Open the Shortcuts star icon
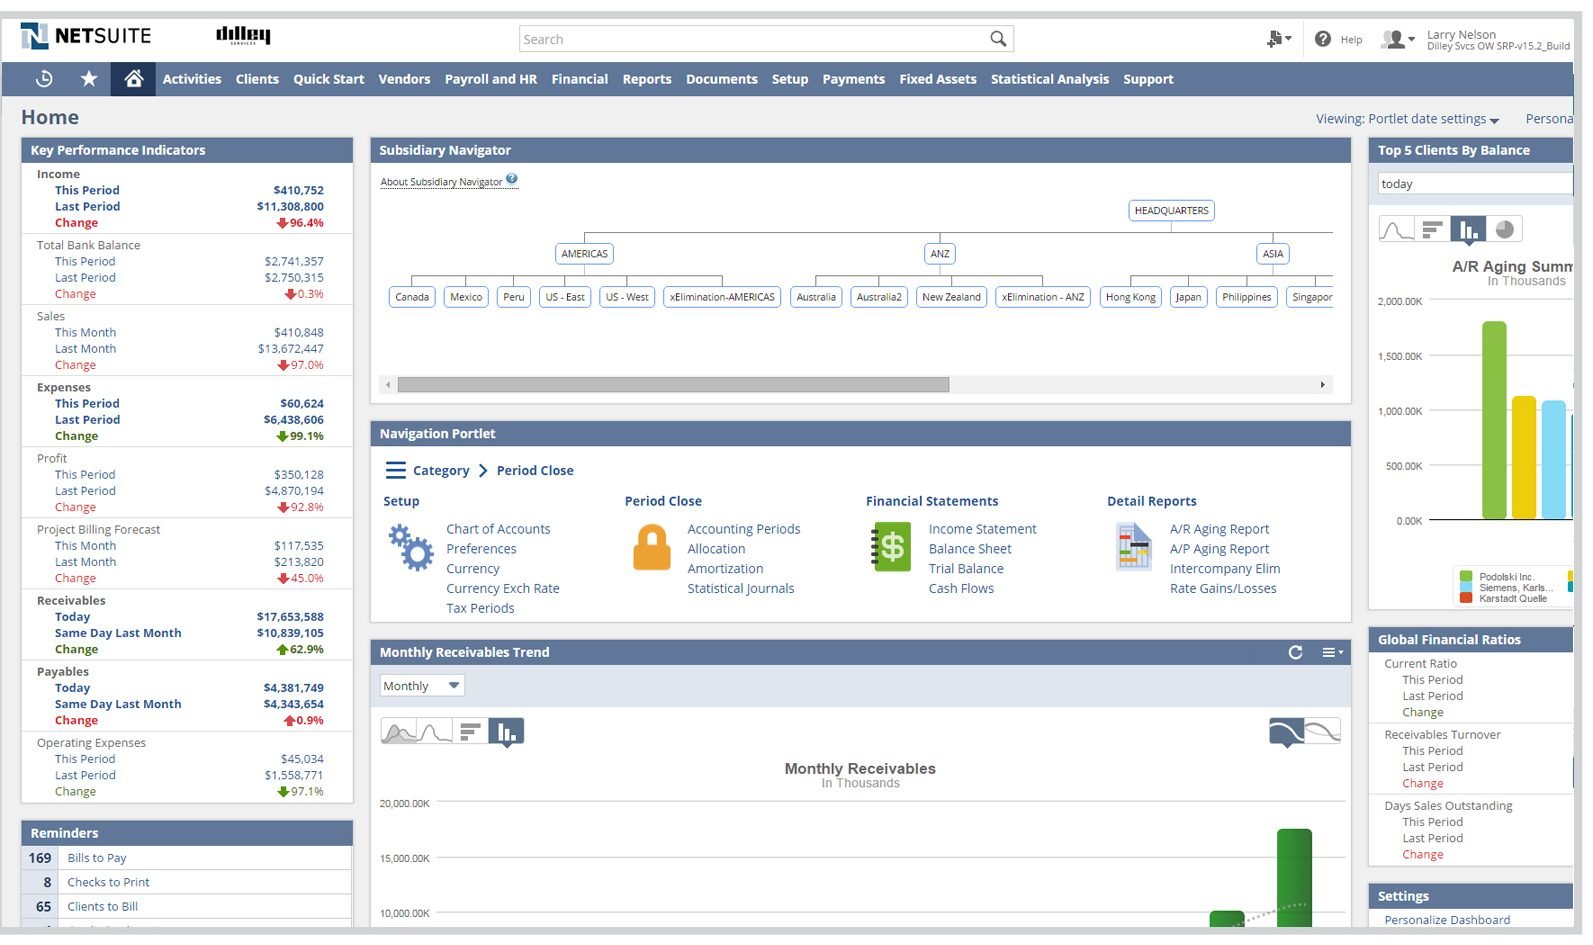This screenshot has width=1593, height=945. (x=89, y=78)
